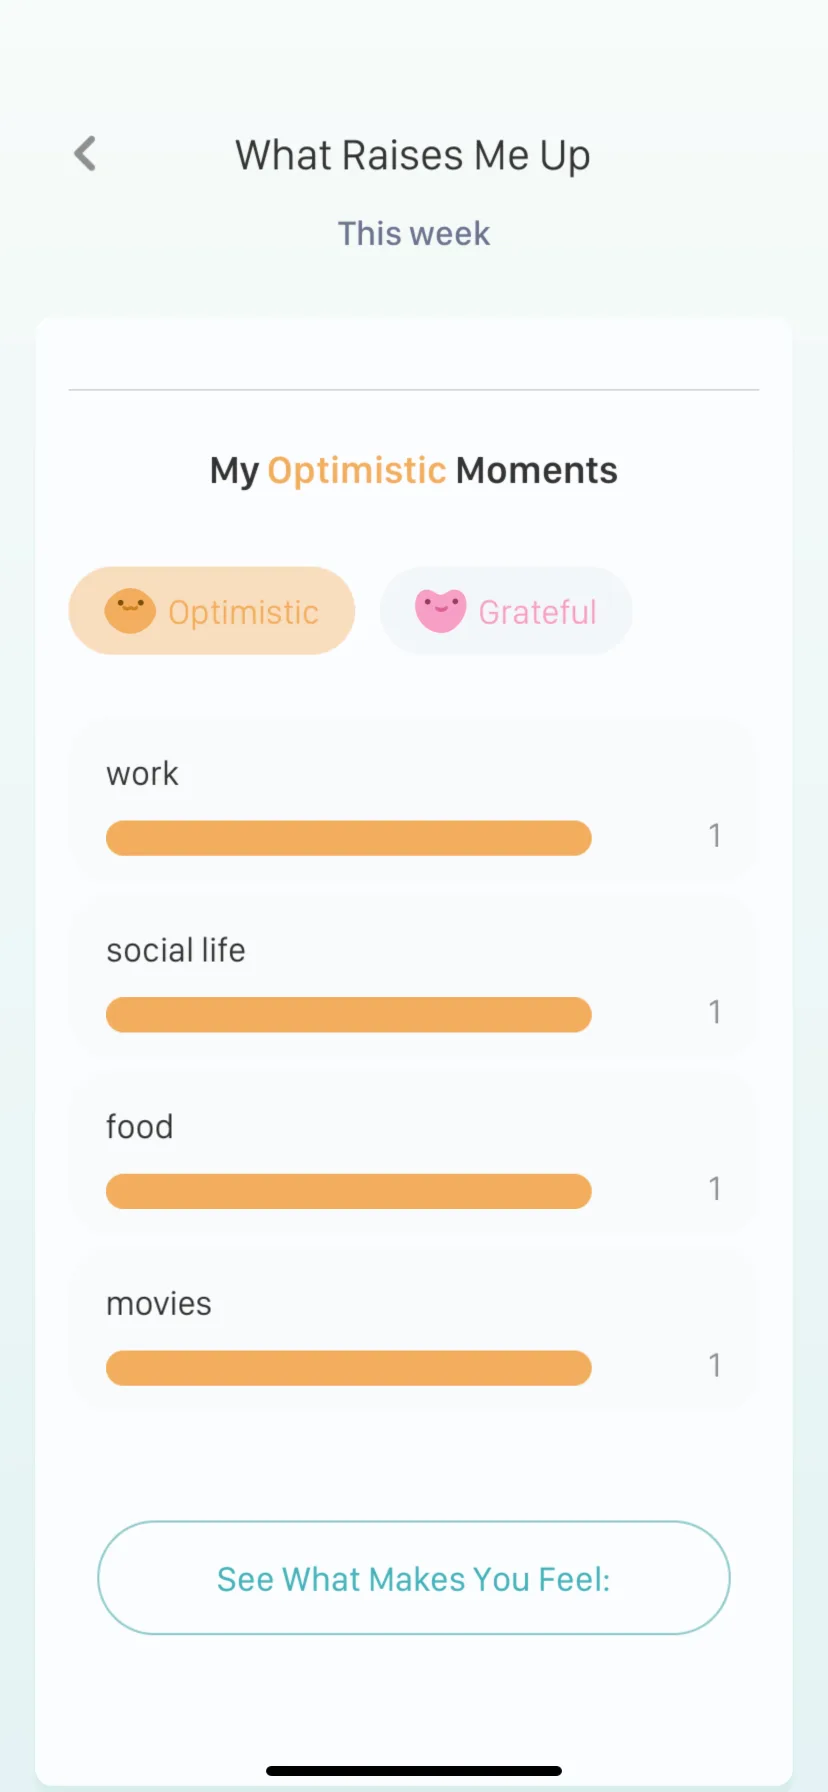The width and height of the screenshot is (828, 1792).
Task: Tap the 'What Raises Me Up' title
Action: (413, 156)
